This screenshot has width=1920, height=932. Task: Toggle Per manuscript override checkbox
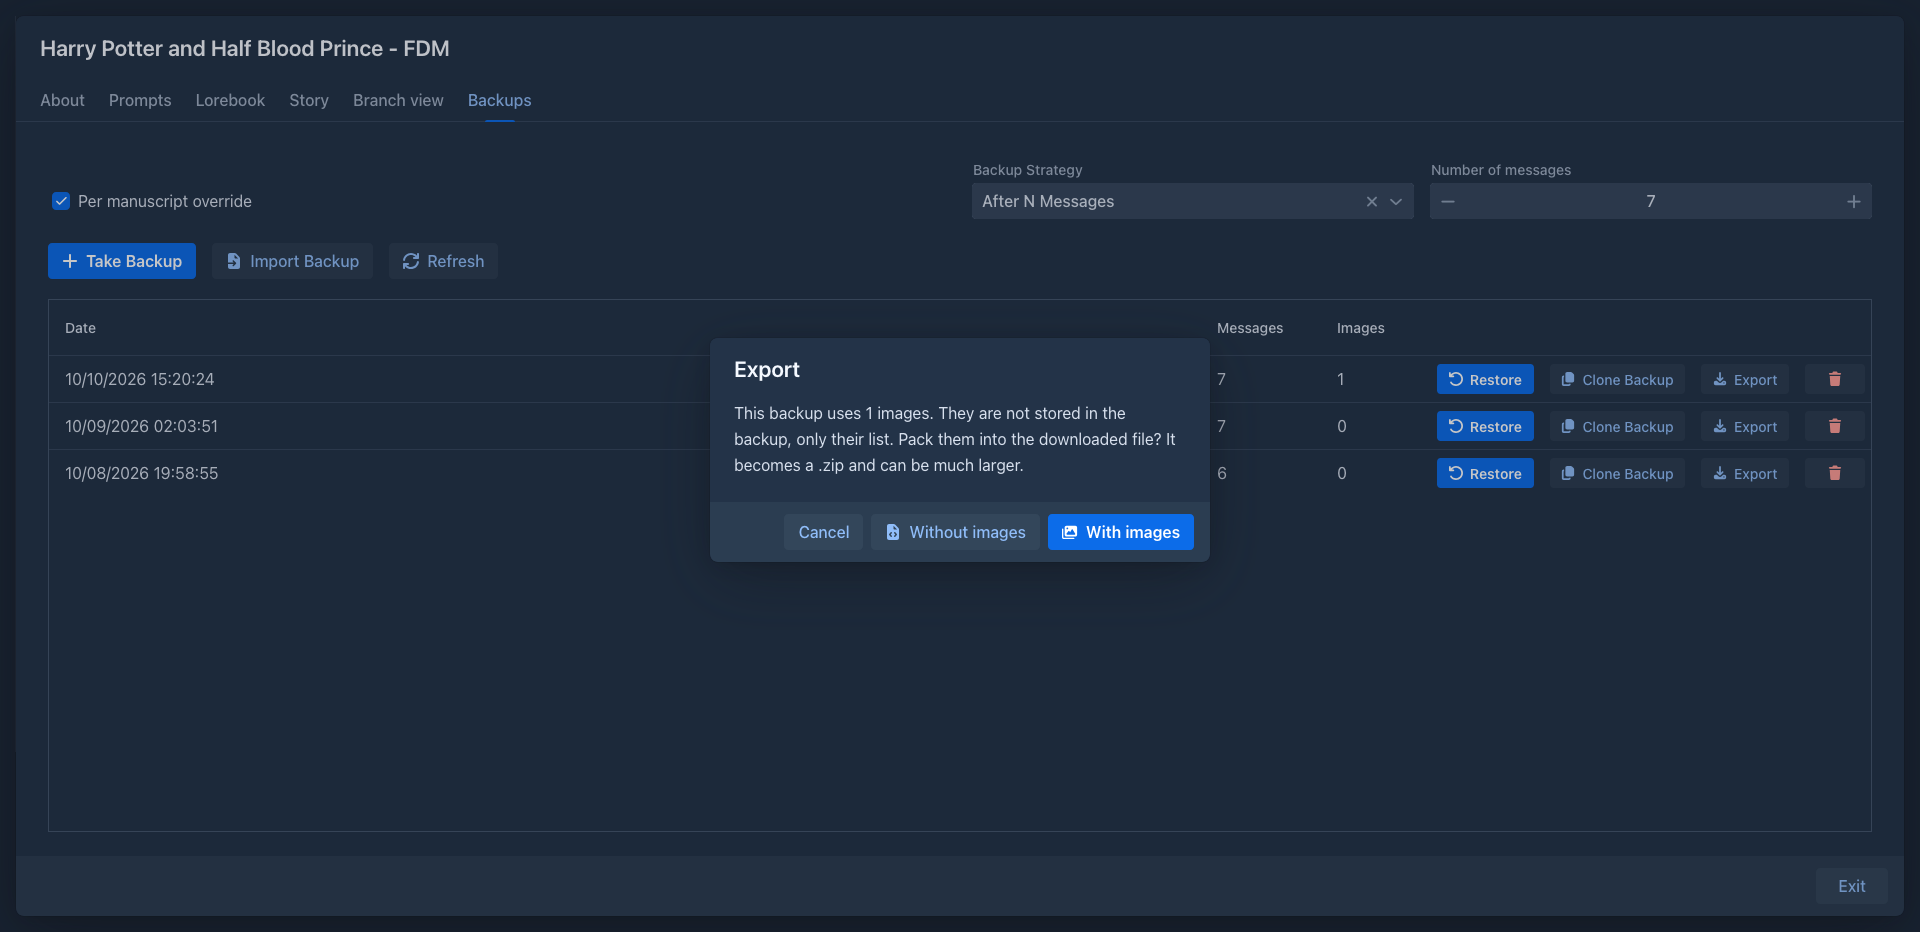point(61,201)
